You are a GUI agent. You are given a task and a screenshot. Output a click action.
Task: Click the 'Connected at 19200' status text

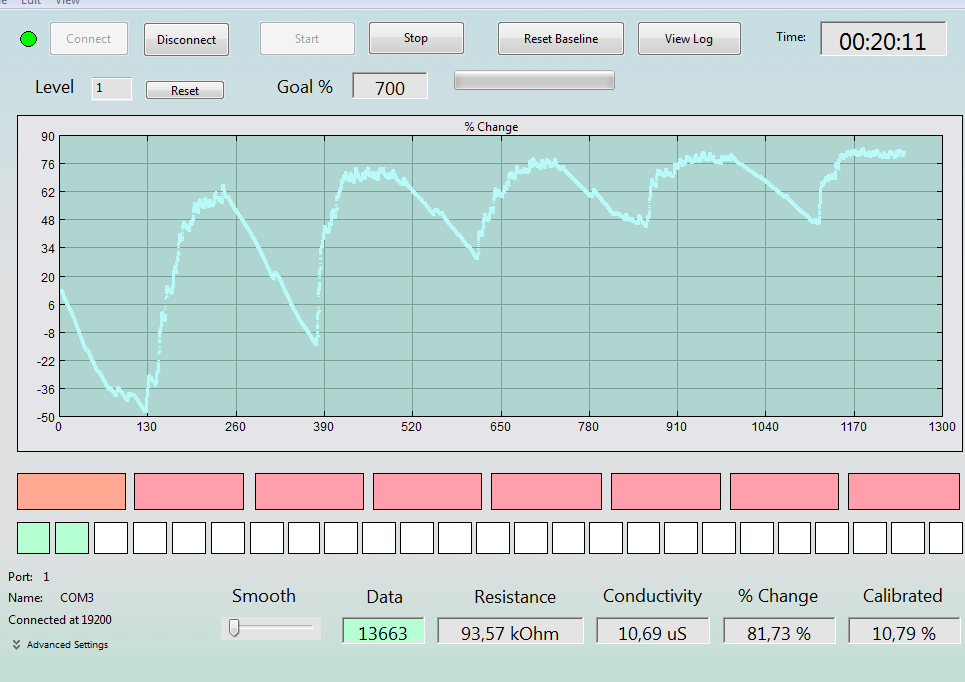click(x=60, y=620)
